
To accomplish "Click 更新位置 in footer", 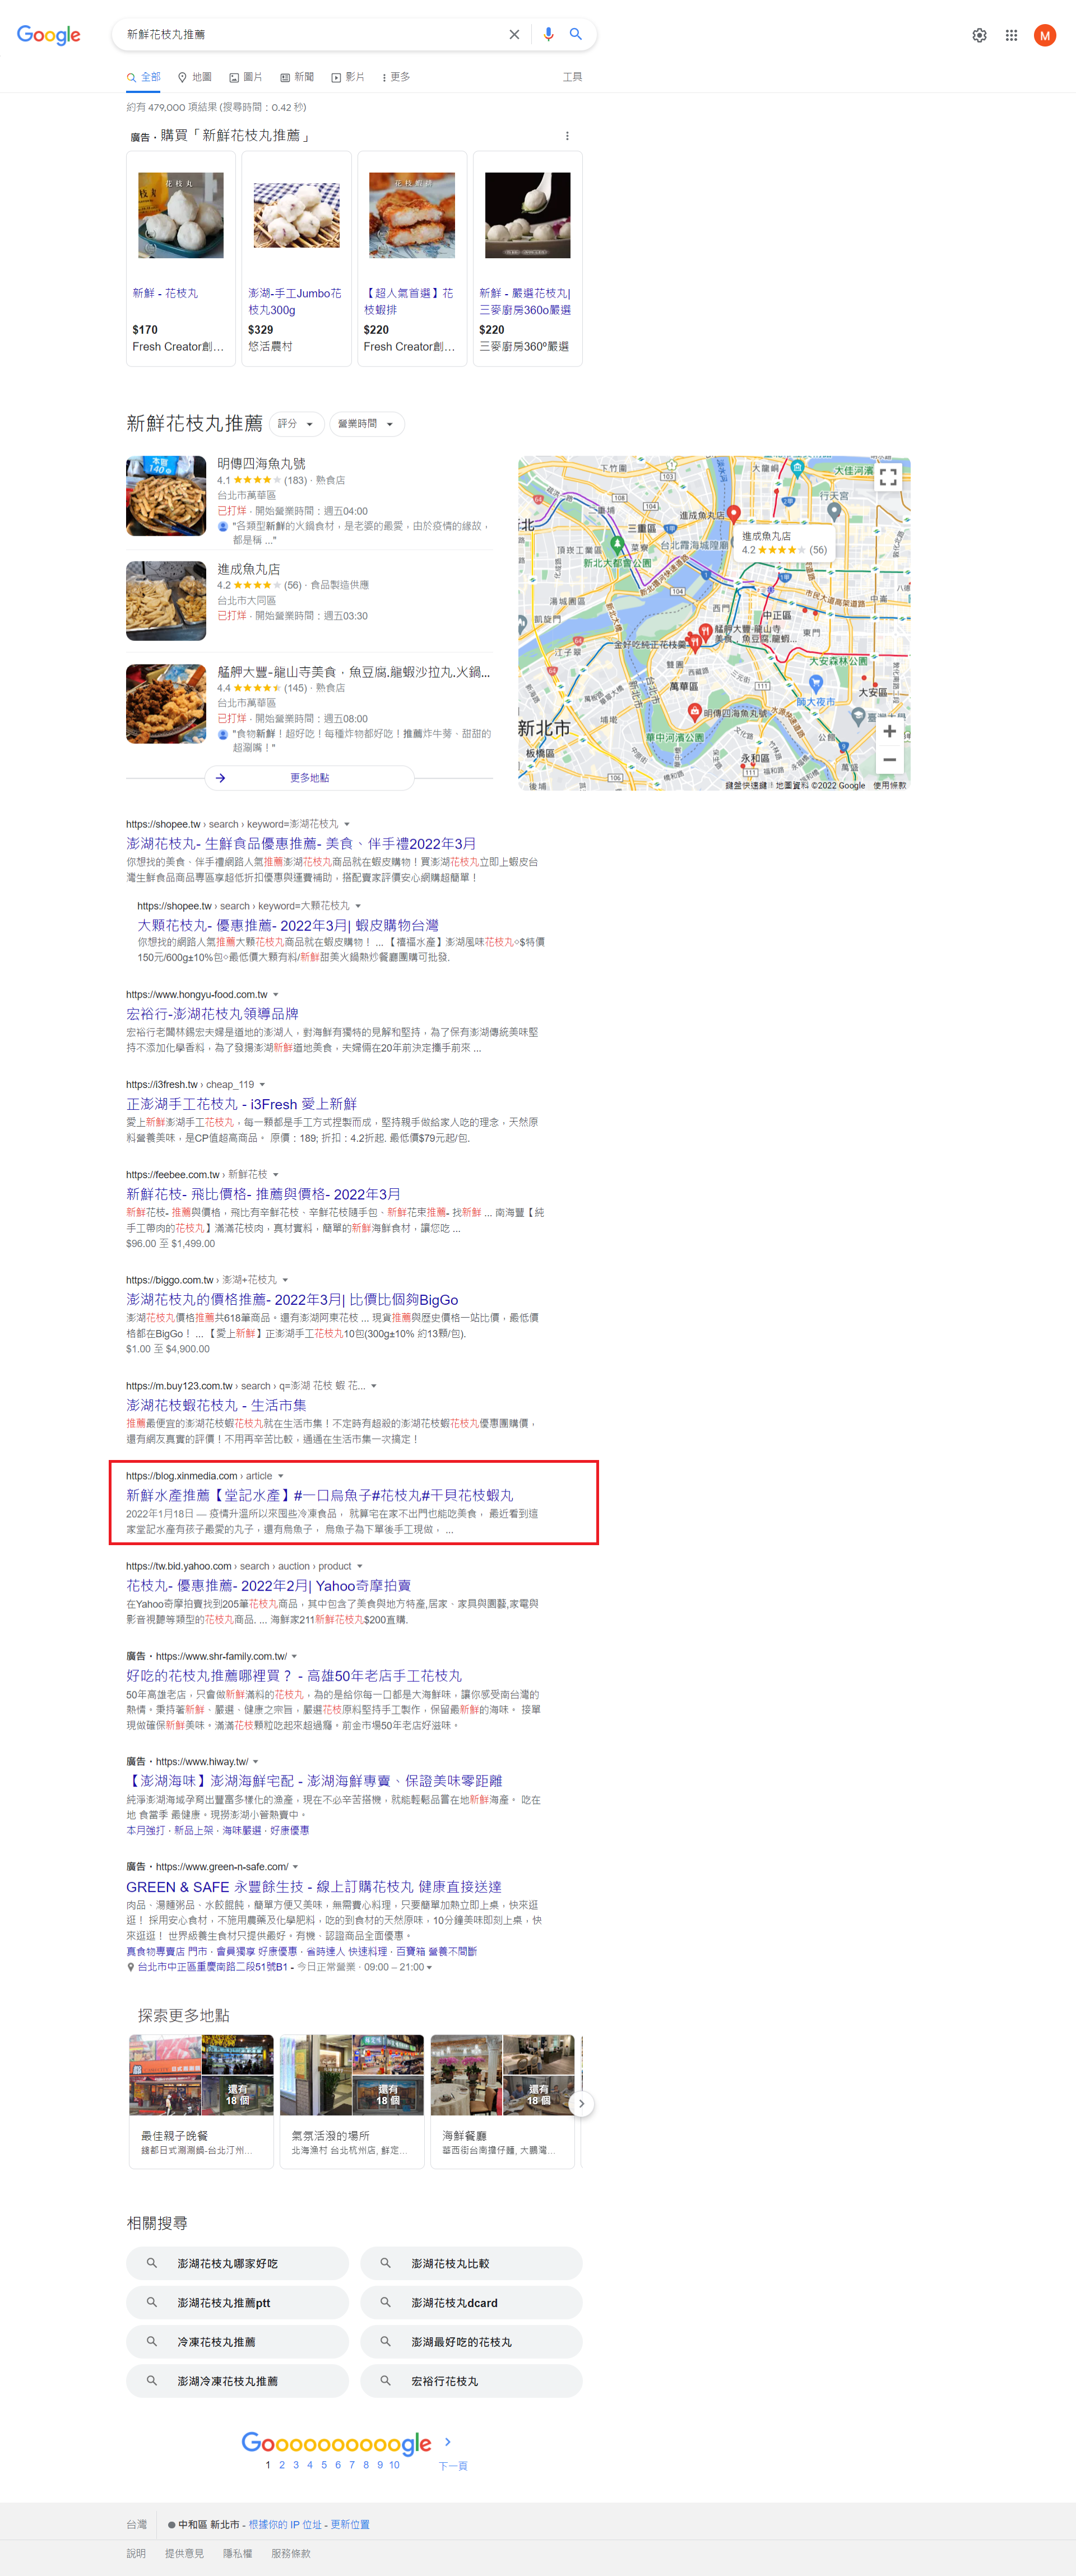I will tap(350, 2524).
